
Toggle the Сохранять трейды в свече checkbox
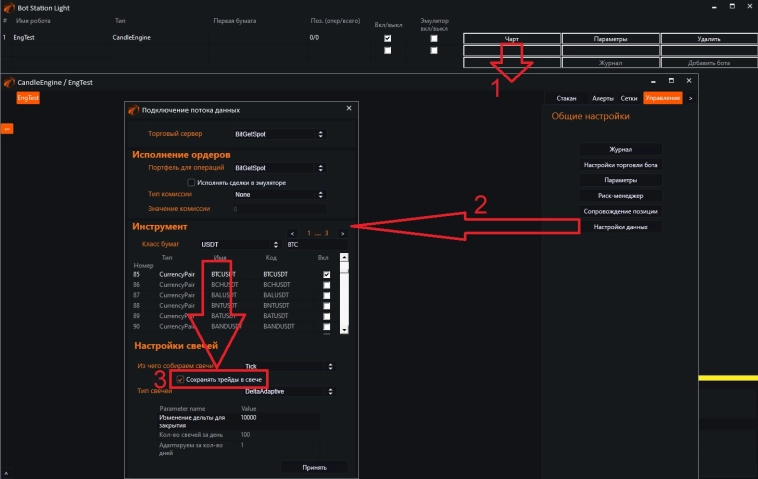tap(180, 380)
